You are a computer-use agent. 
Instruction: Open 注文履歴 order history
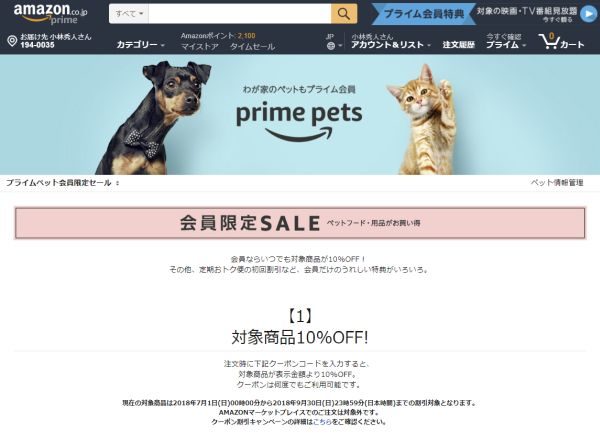(x=458, y=45)
